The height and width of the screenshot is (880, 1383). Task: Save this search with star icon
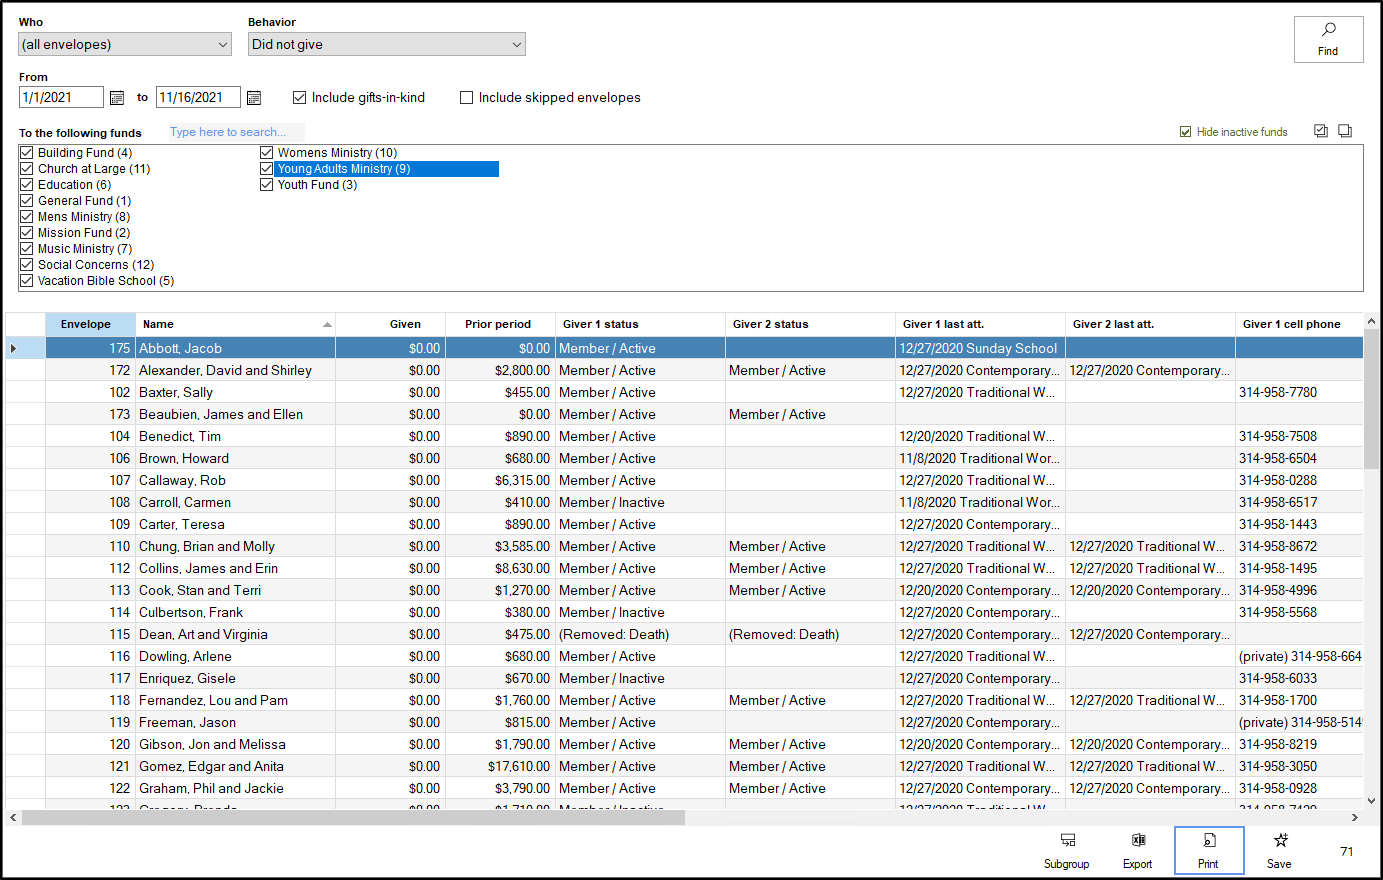tap(1279, 850)
